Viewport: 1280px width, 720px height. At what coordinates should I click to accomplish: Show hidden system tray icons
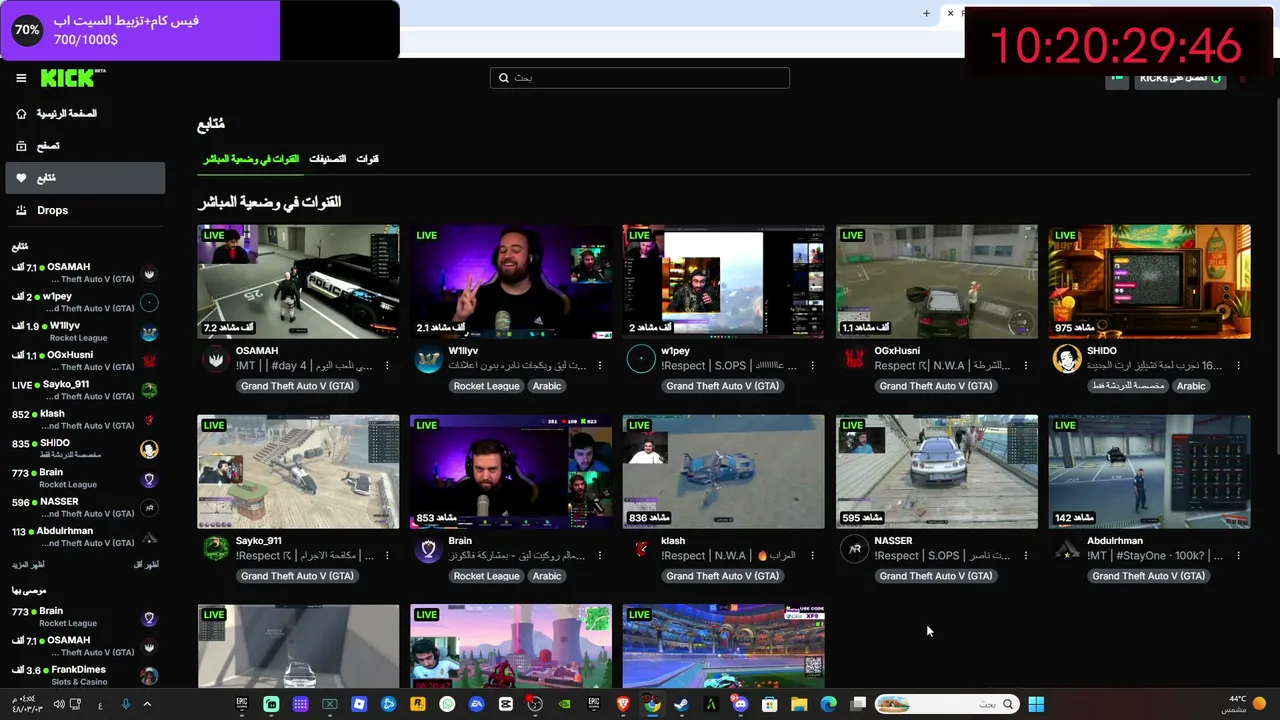click(147, 704)
